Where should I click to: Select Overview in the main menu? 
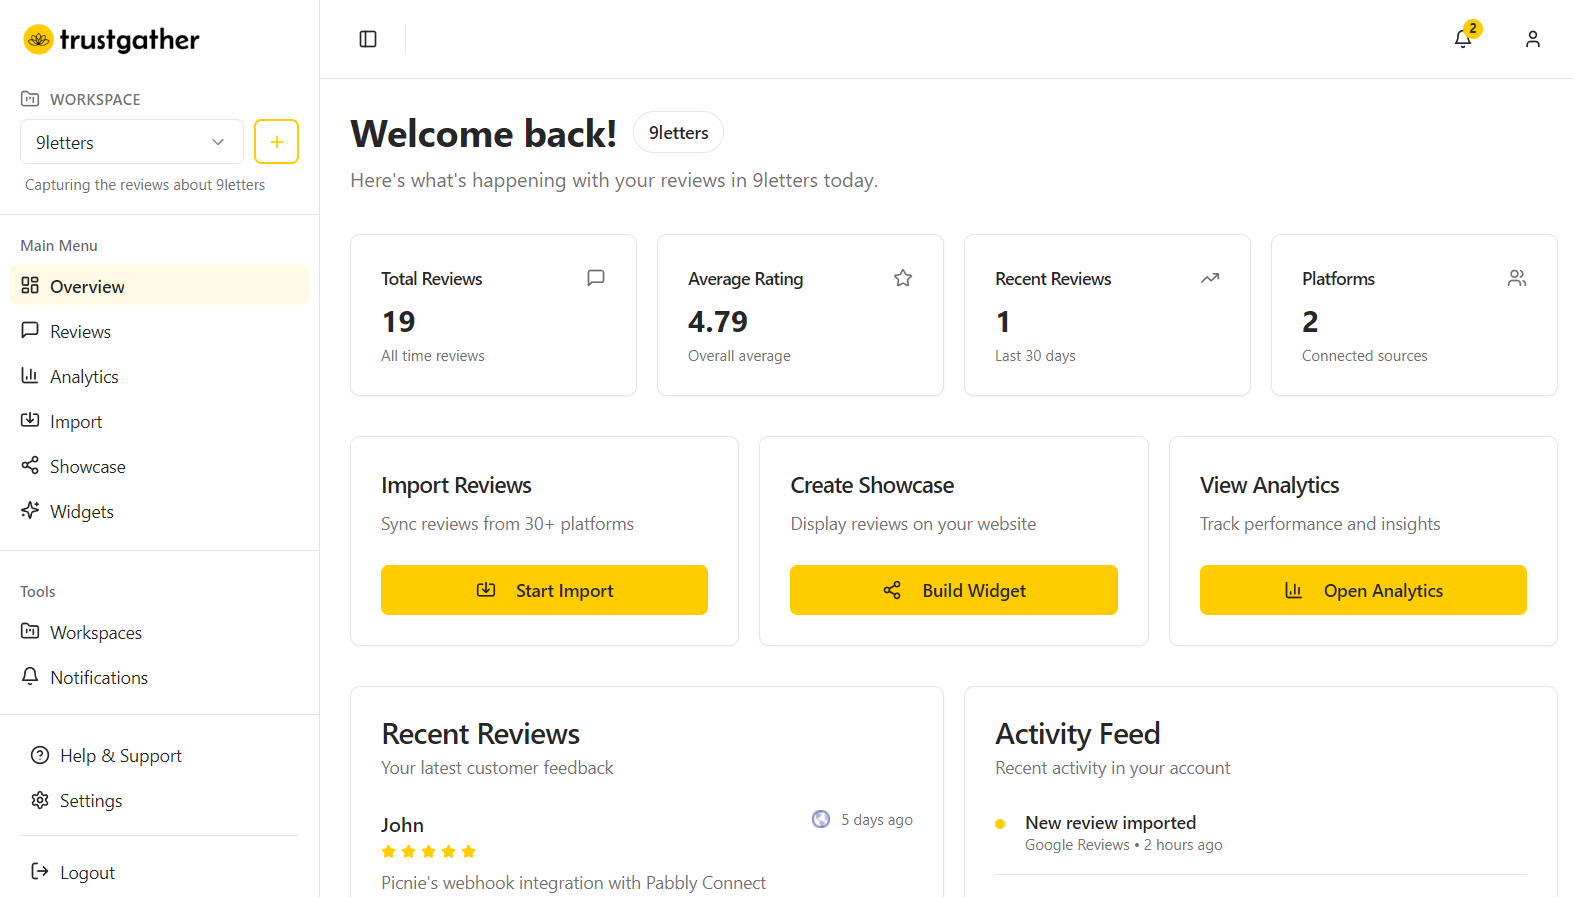[160, 286]
